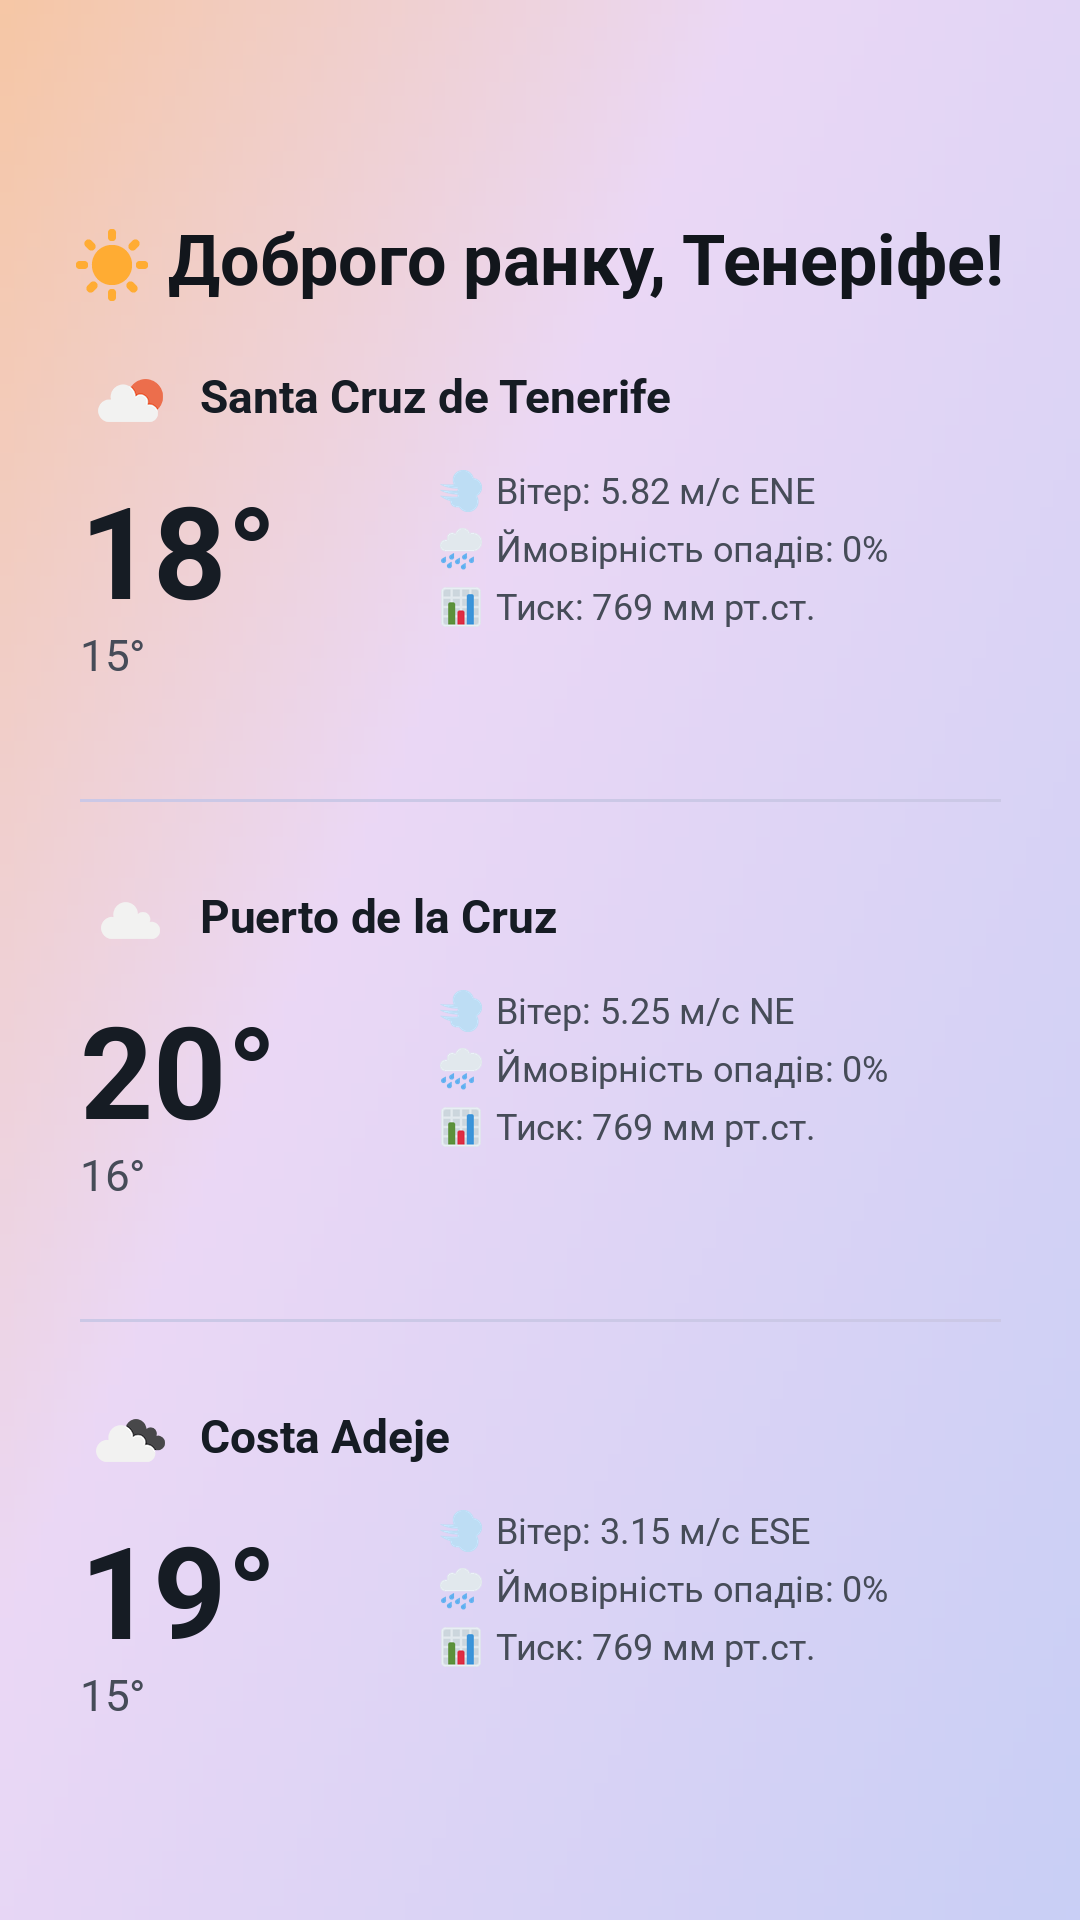Select the 19° temperature for Costa Adeje
This screenshot has width=1080, height=1920.
tap(177, 1595)
